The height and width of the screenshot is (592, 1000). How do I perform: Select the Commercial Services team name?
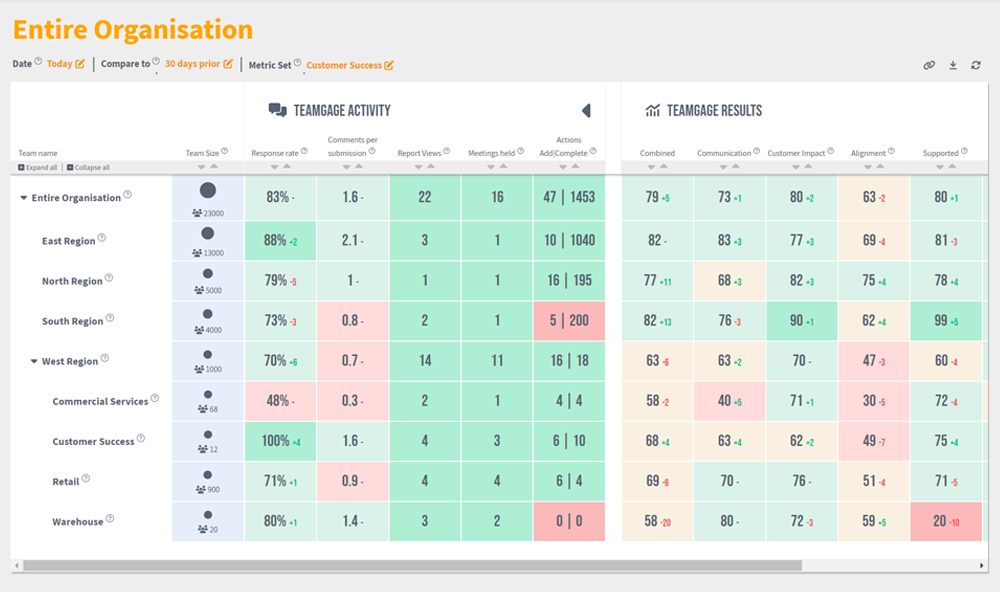100,402
